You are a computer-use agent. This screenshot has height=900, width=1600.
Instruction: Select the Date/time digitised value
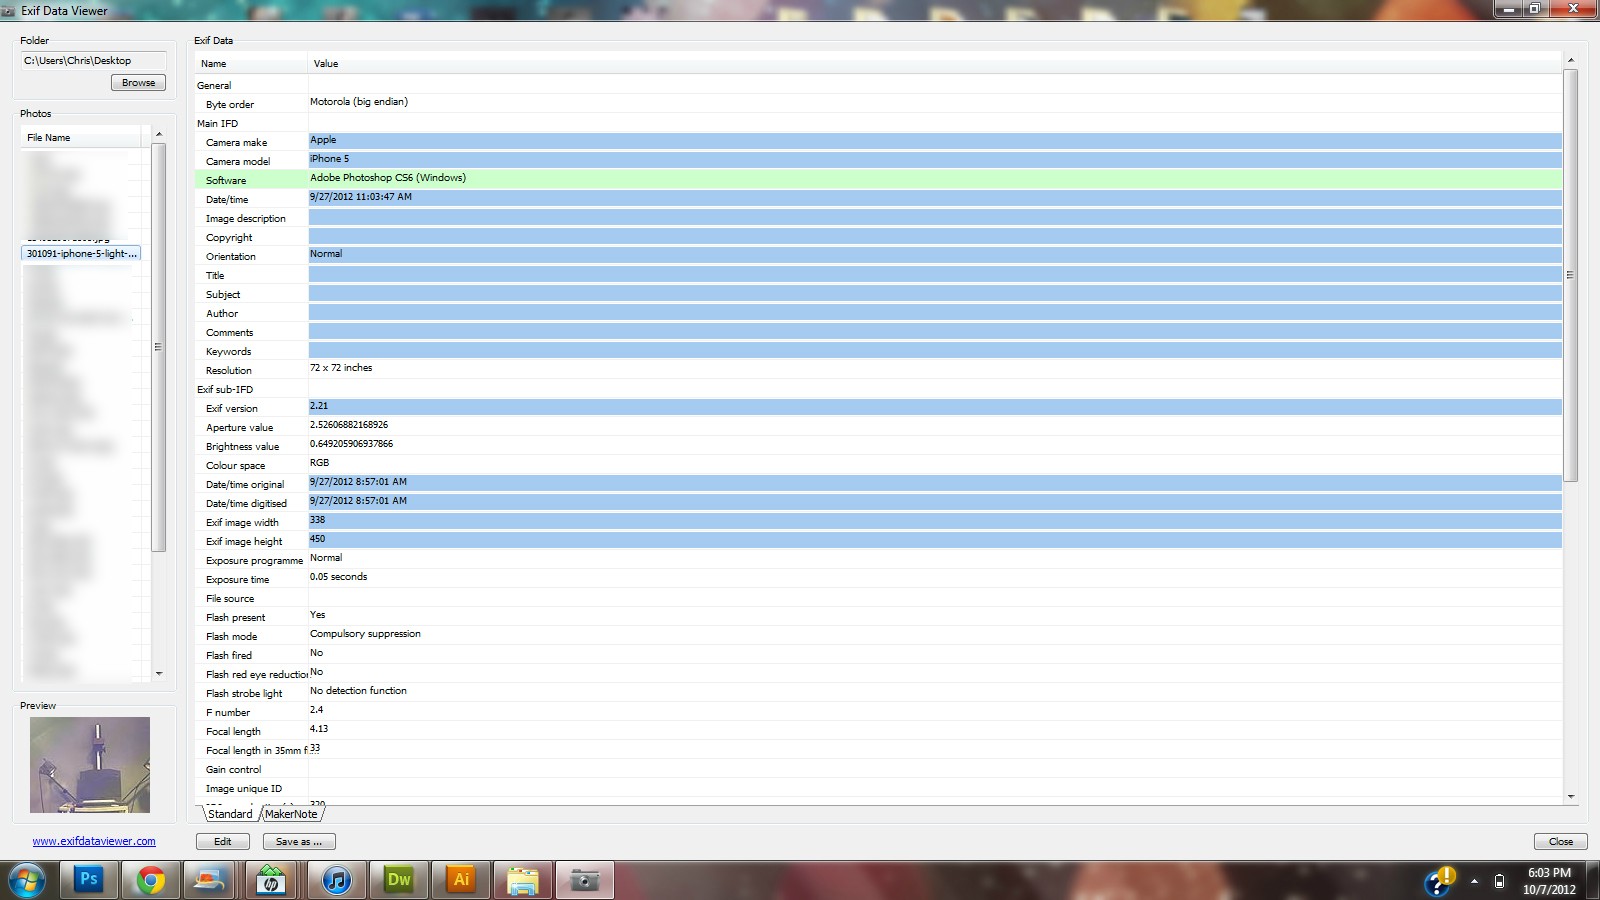pos(358,501)
